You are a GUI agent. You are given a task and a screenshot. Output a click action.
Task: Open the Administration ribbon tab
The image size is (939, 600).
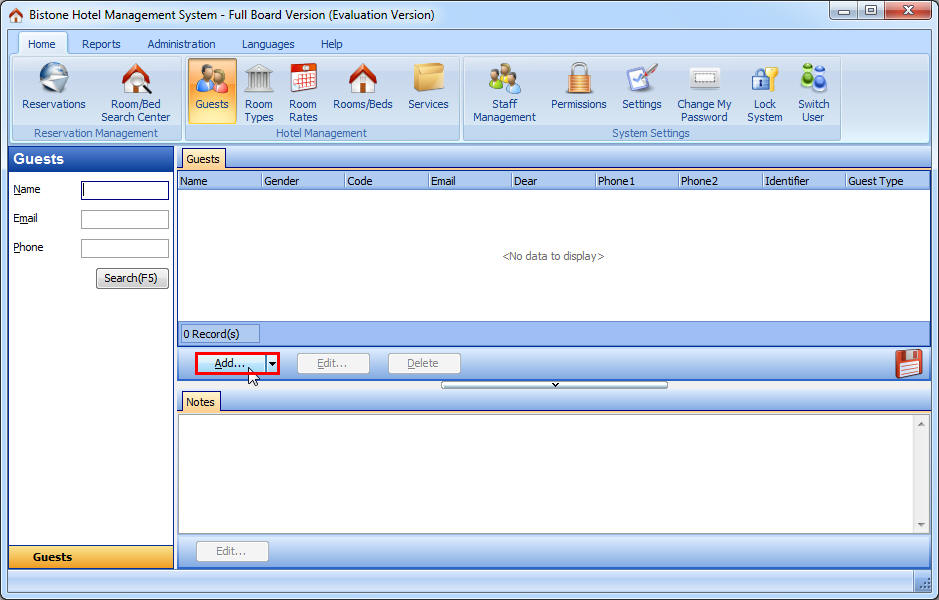pos(181,44)
